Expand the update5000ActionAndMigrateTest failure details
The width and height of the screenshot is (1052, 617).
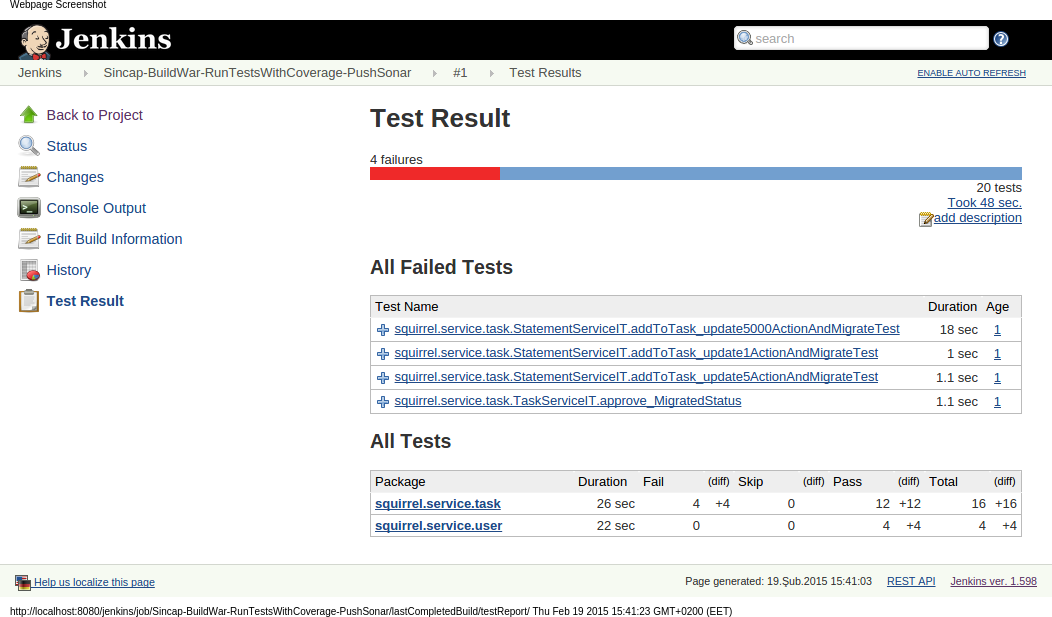click(383, 330)
